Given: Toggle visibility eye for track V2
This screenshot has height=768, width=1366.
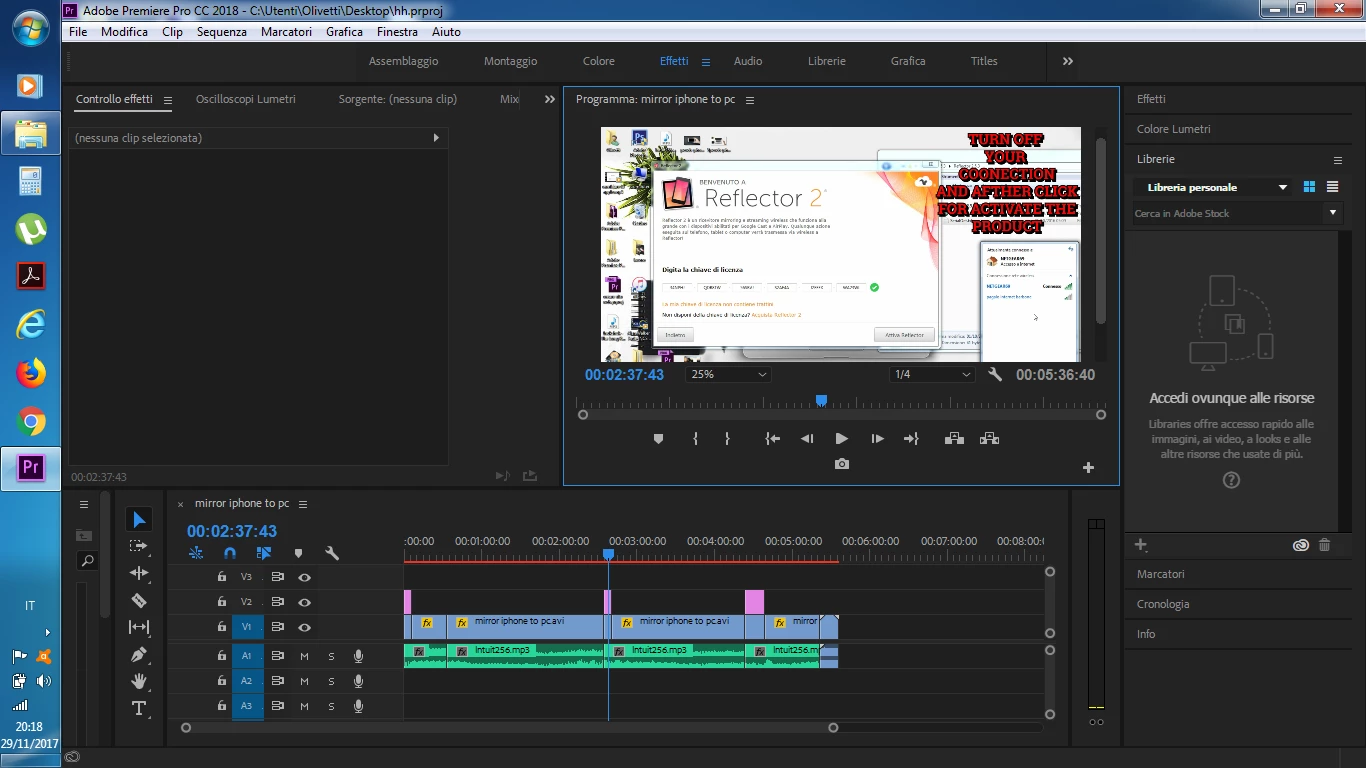Looking at the screenshot, I should coord(304,602).
